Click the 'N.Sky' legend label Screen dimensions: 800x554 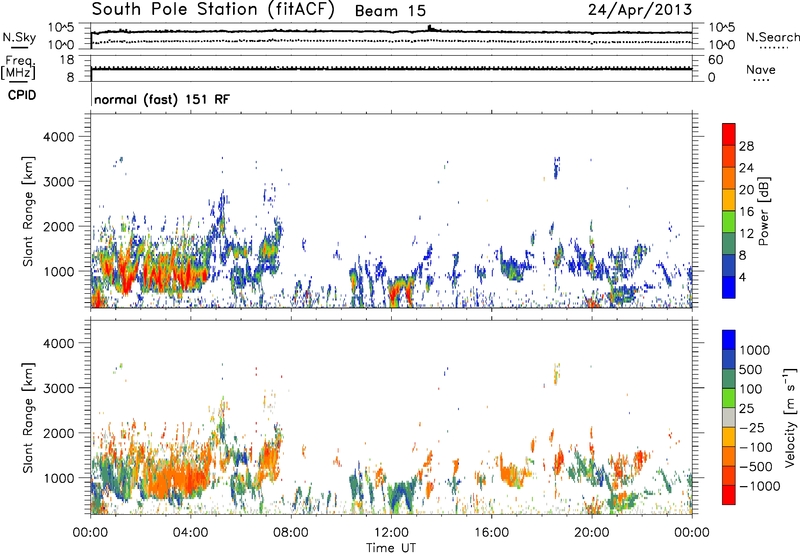click(x=19, y=37)
